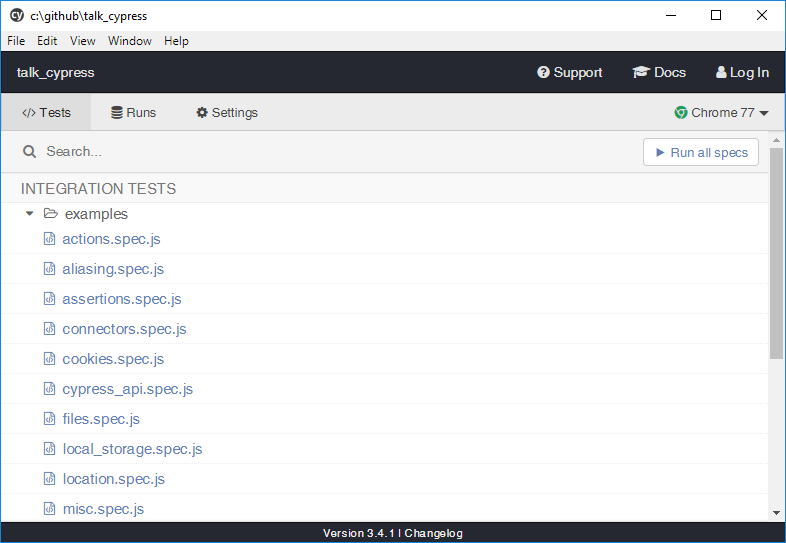Click the gear icon of Settings tab
Screen dimensions: 786x543
tap(202, 112)
